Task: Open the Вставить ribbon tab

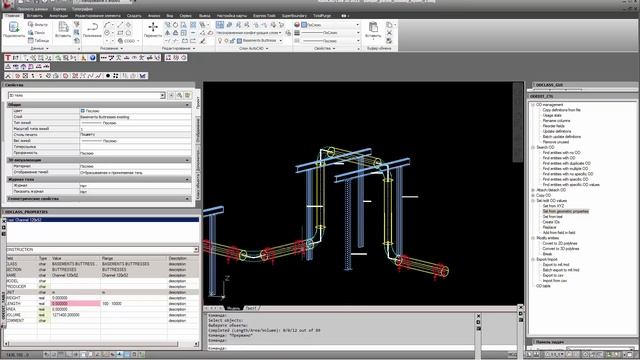Action: [x=35, y=16]
